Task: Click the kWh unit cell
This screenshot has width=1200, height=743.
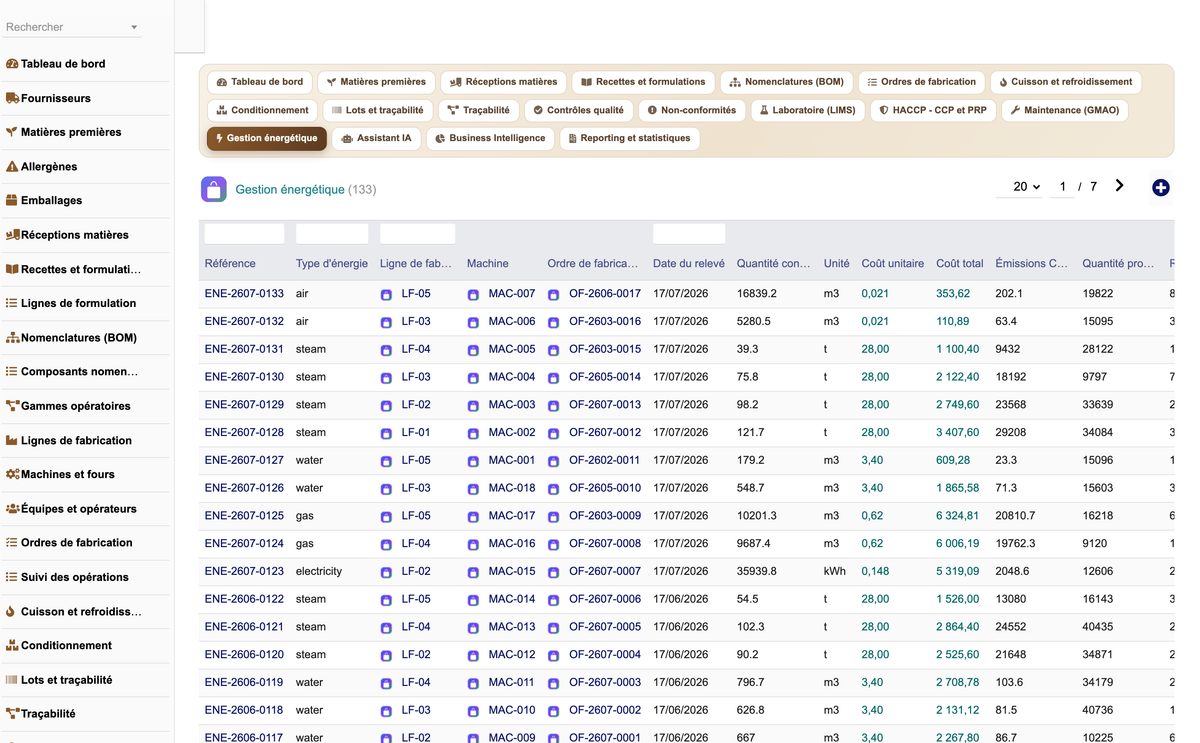Action: tap(835, 572)
